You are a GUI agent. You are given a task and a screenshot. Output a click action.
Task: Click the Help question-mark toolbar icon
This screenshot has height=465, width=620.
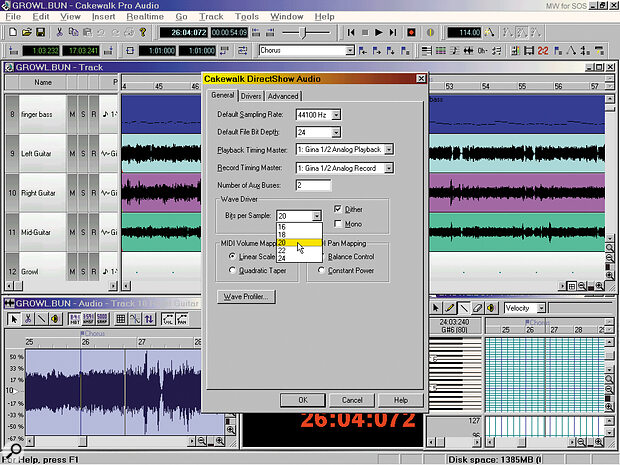tap(143, 32)
